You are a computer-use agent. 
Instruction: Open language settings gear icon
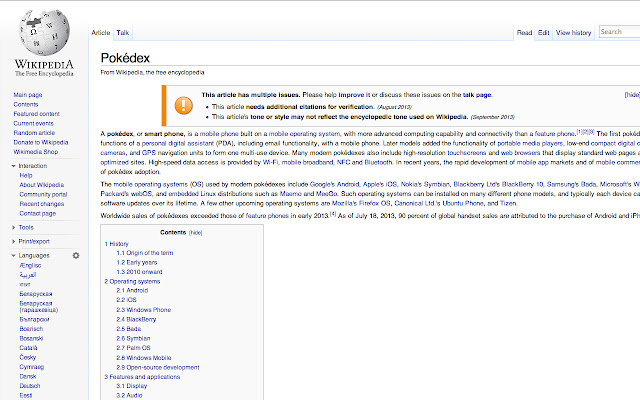[x=75, y=256]
